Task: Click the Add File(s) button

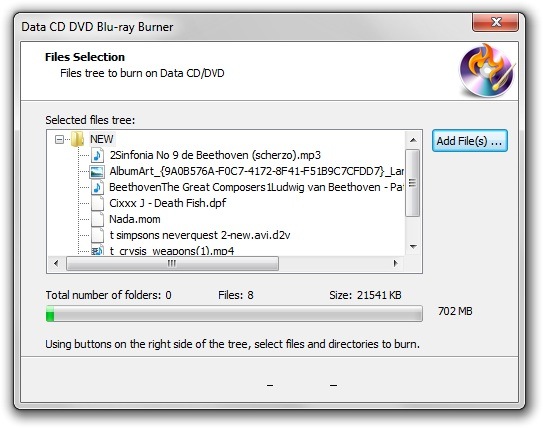Action: [x=470, y=141]
